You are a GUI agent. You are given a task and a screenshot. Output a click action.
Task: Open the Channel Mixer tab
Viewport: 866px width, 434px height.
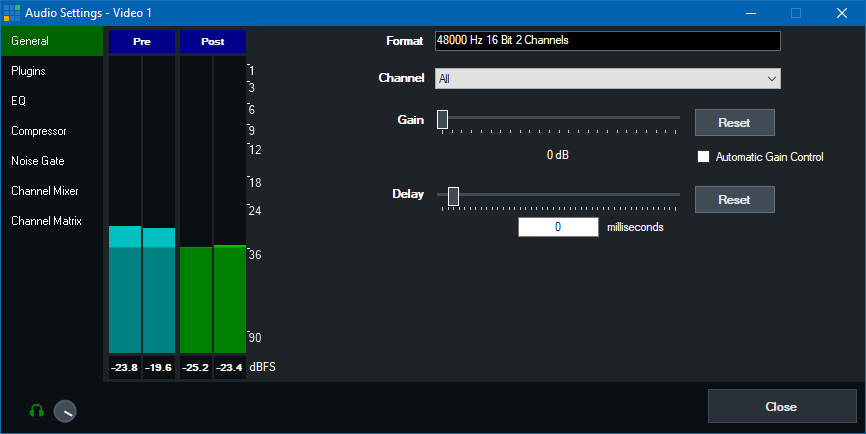coord(51,191)
